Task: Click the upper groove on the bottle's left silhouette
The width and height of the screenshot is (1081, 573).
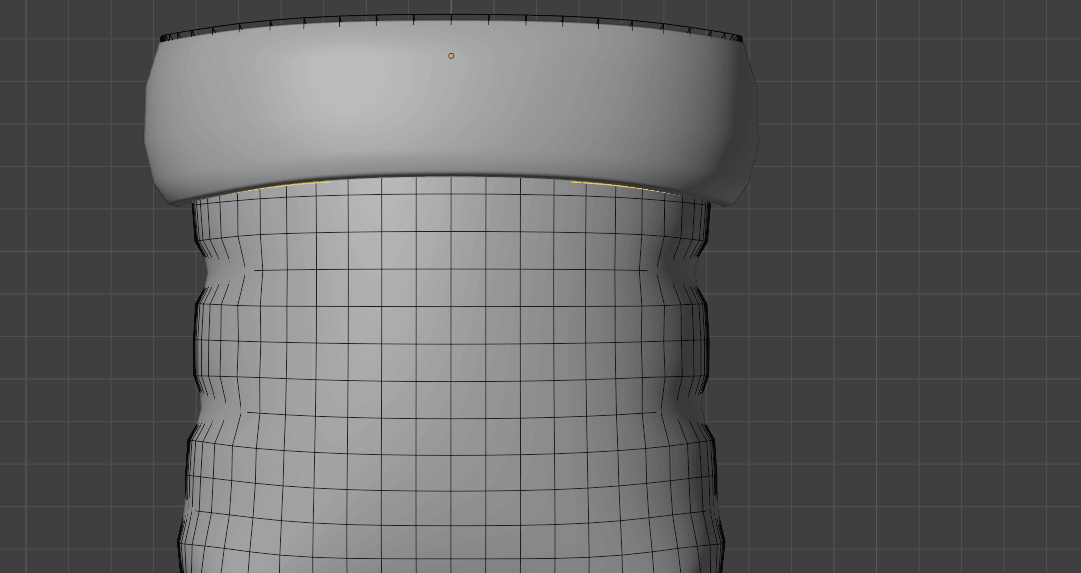Action: click(x=207, y=268)
